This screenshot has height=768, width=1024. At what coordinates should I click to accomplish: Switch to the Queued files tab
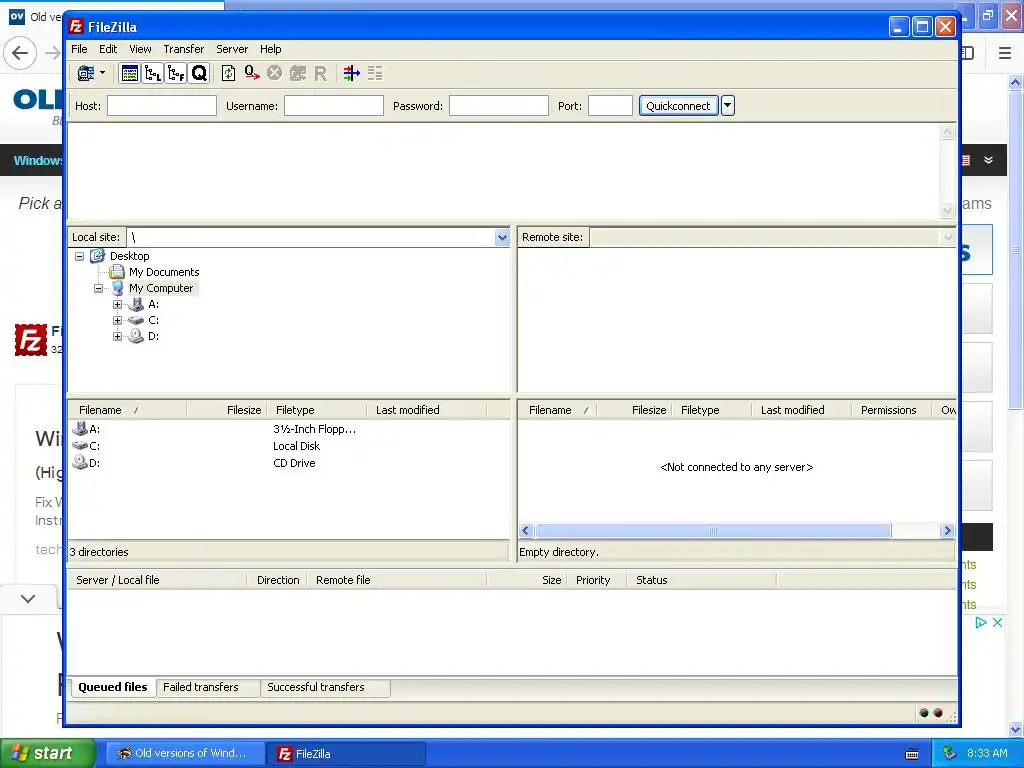(x=113, y=687)
